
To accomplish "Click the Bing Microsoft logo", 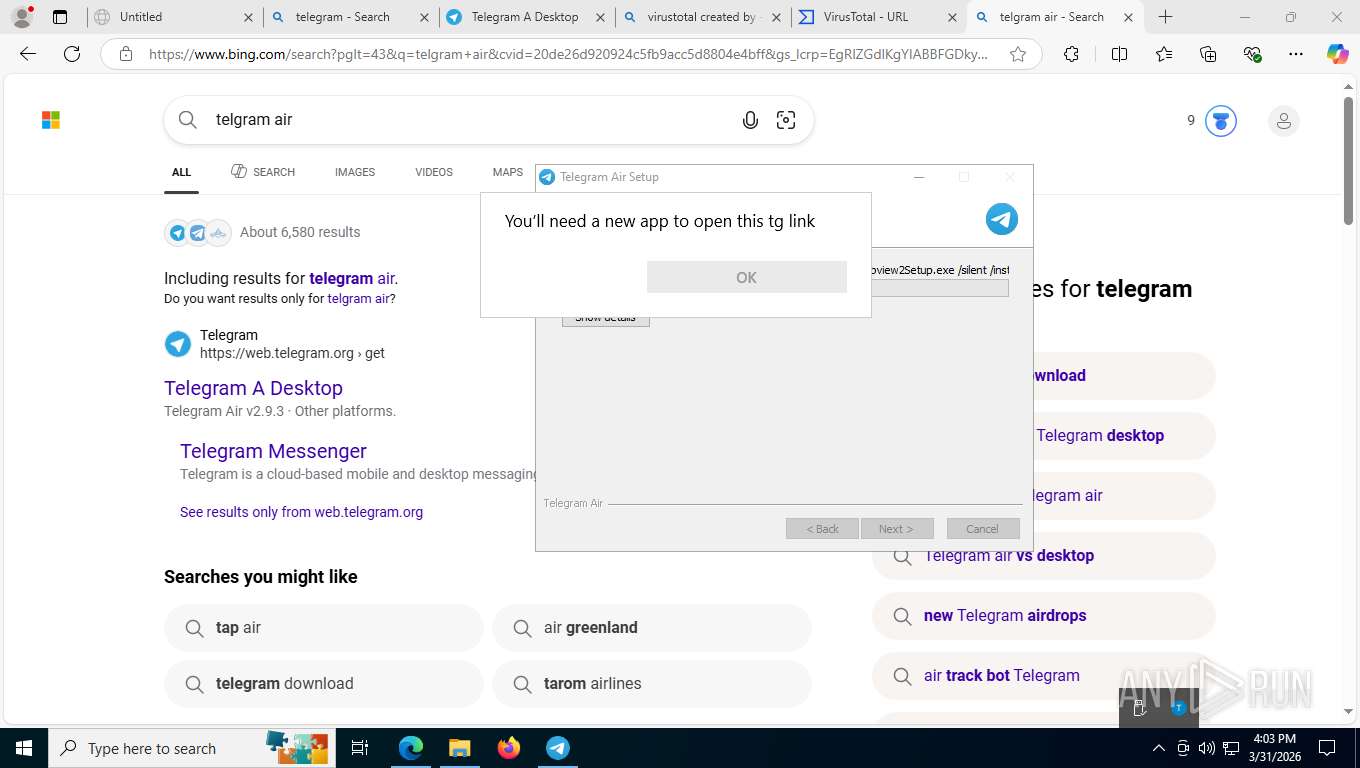I will [51, 120].
